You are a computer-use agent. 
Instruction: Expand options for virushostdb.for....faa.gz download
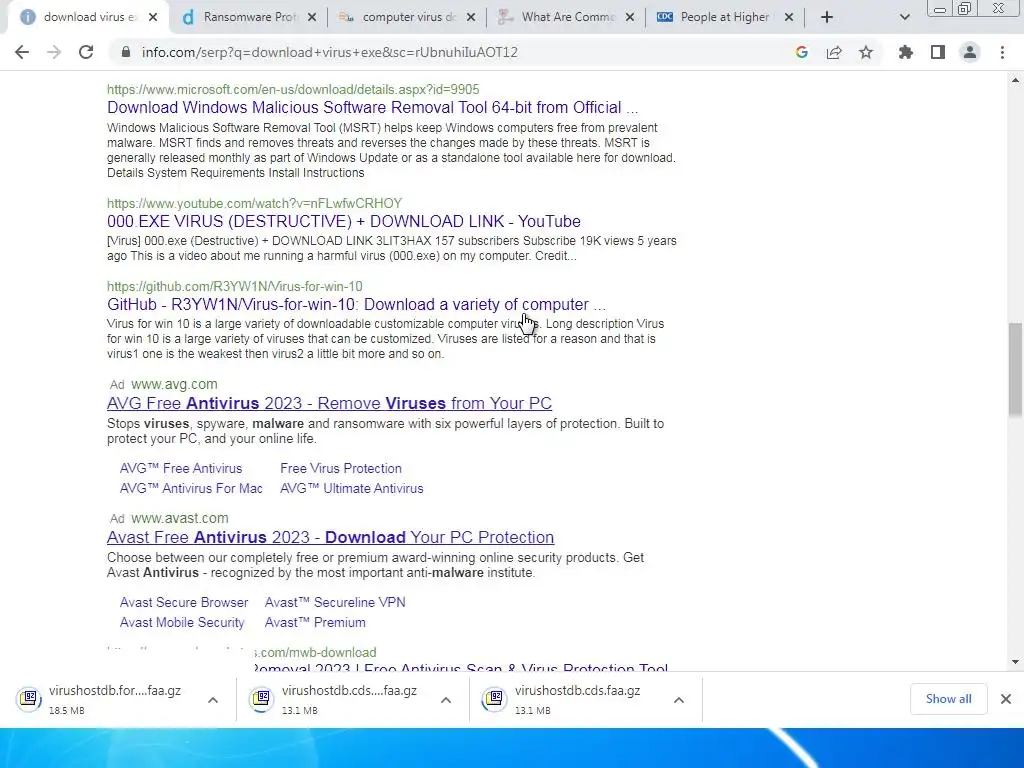(213, 700)
